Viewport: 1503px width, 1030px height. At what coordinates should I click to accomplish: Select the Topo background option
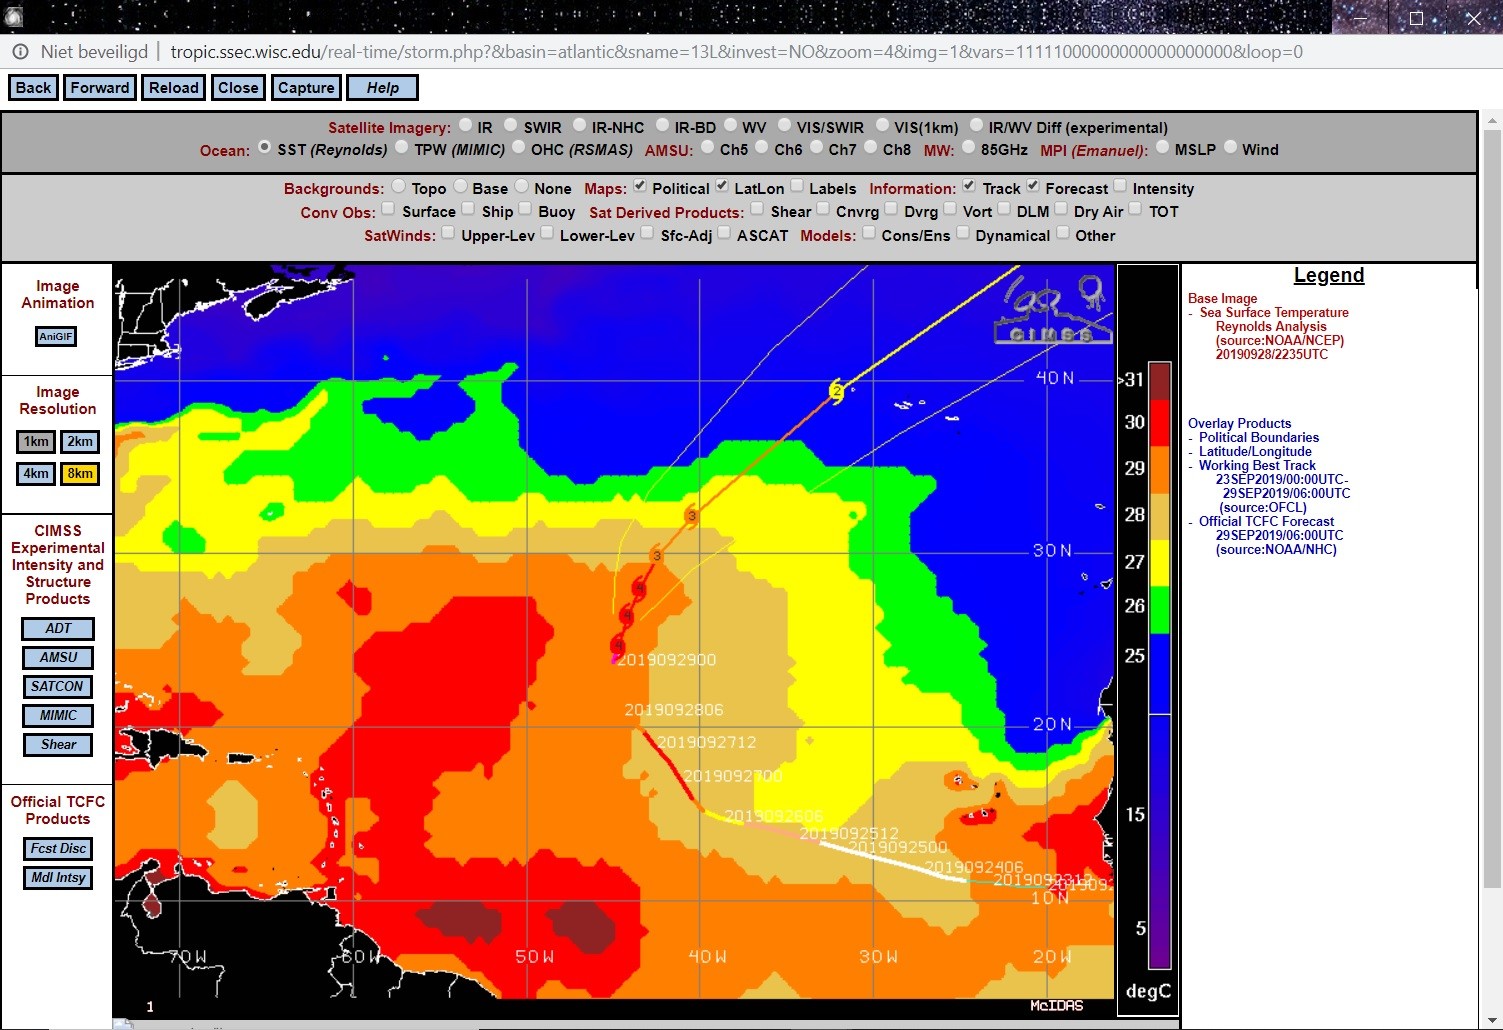399,186
